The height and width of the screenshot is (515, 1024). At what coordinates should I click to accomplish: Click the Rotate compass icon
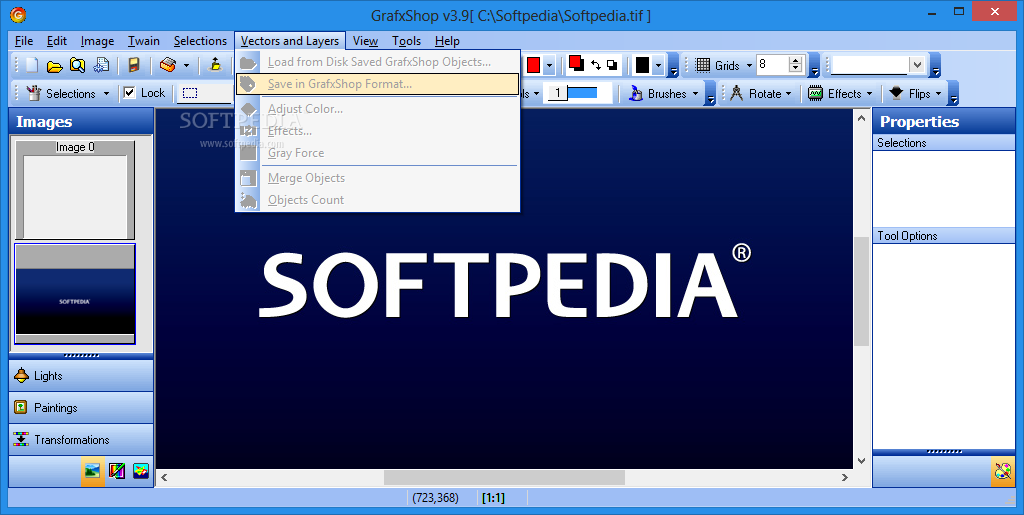tap(737, 93)
